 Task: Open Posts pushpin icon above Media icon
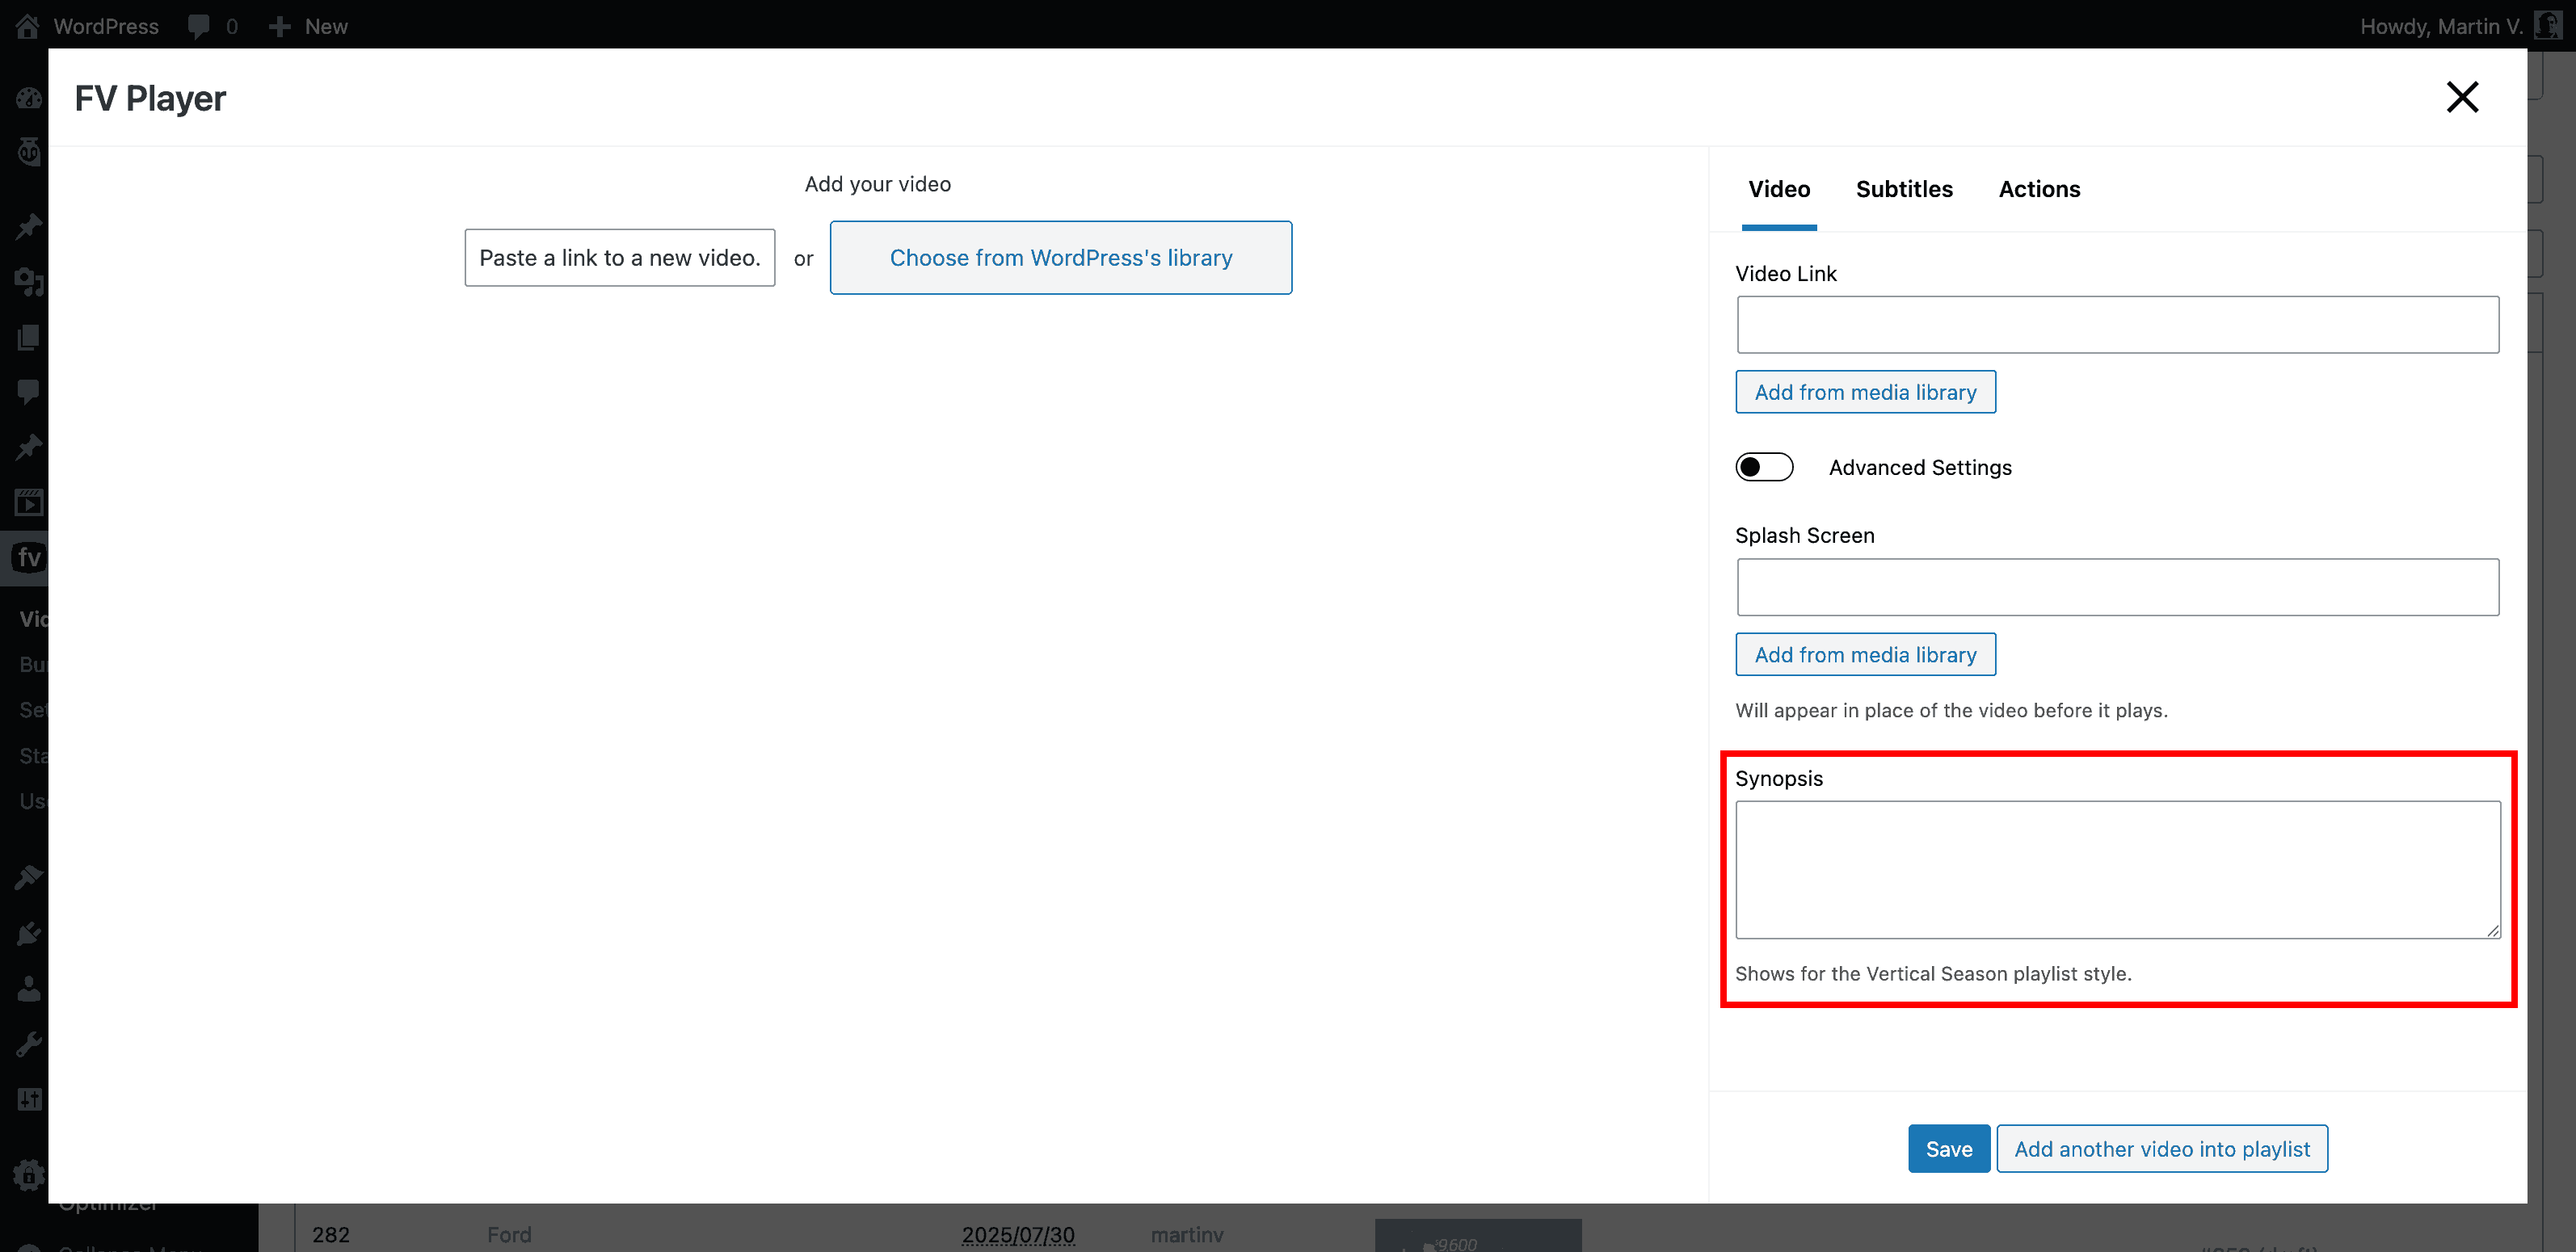tap(29, 226)
